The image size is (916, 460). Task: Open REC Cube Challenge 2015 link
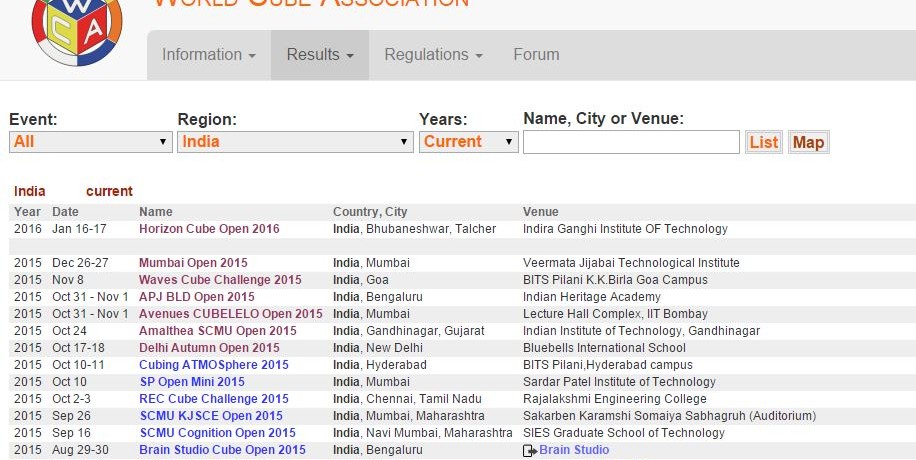pyautogui.click(x=214, y=399)
